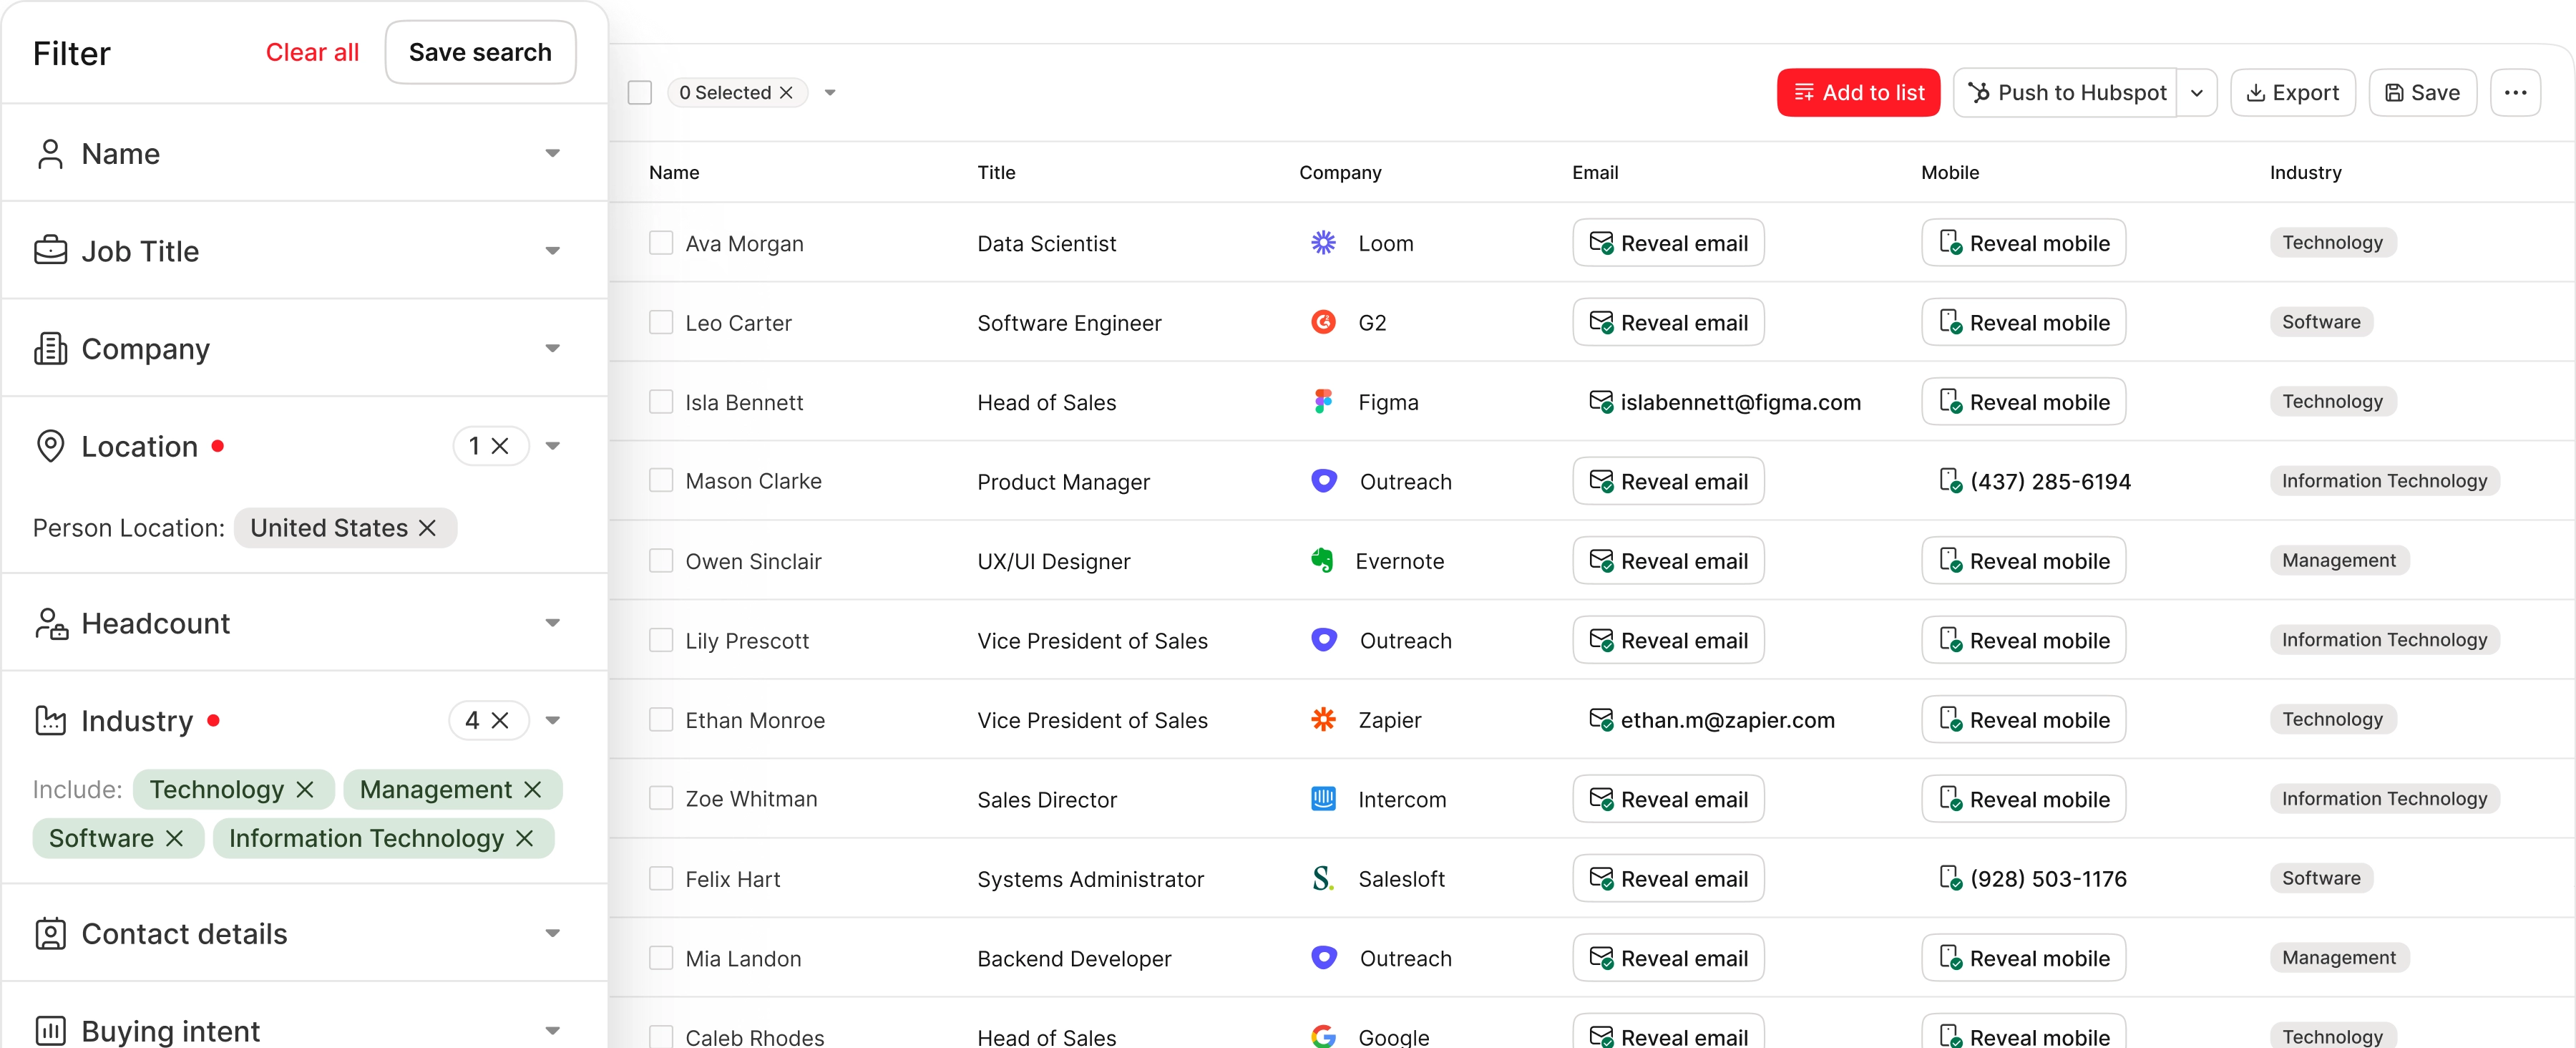Clear the 4 Industry filters badge

[x=501, y=720]
